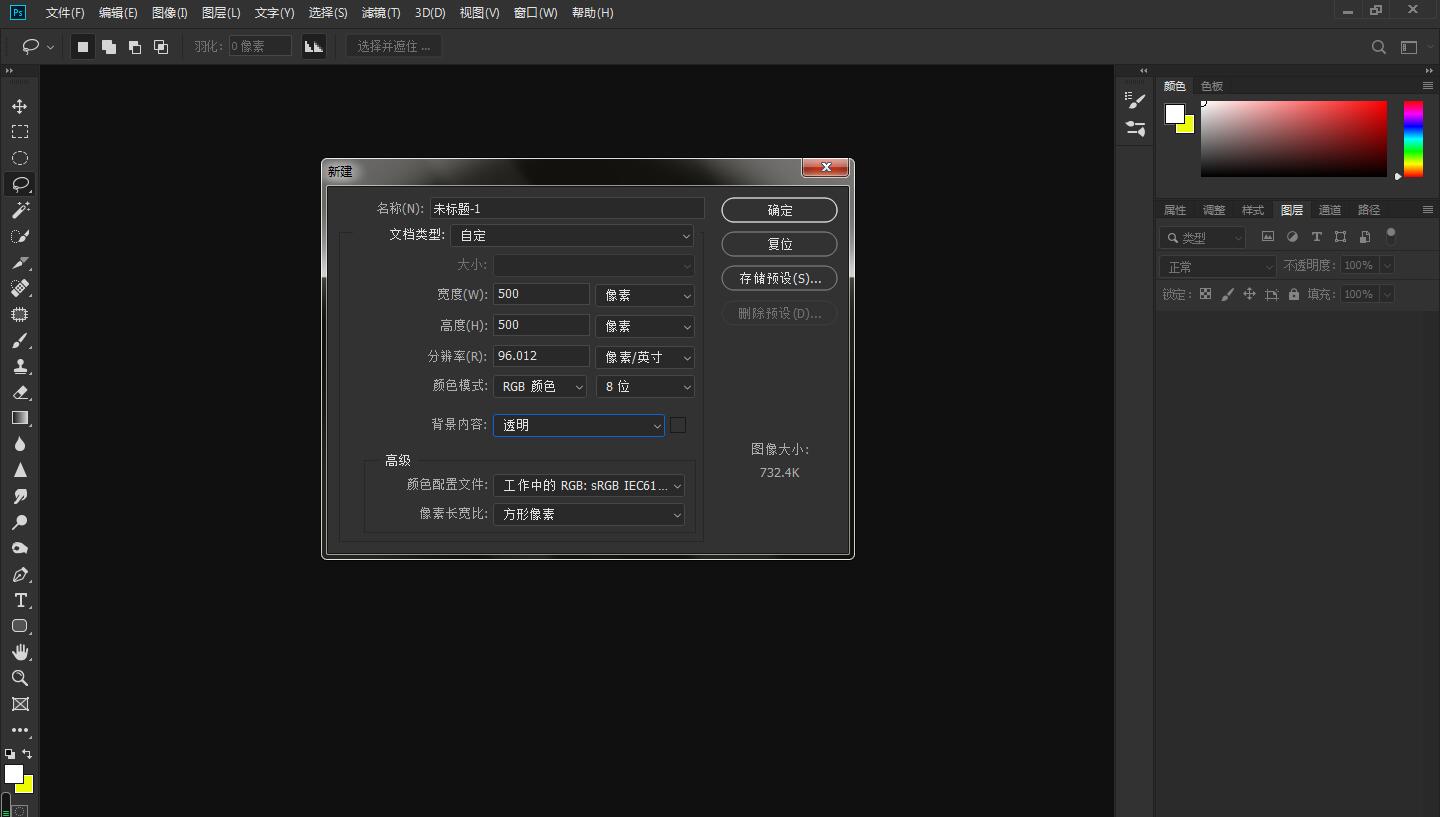This screenshot has width=1440, height=817.
Task: Switch to the 通道 panel tab
Action: pyautogui.click(x=1330, y=210)
